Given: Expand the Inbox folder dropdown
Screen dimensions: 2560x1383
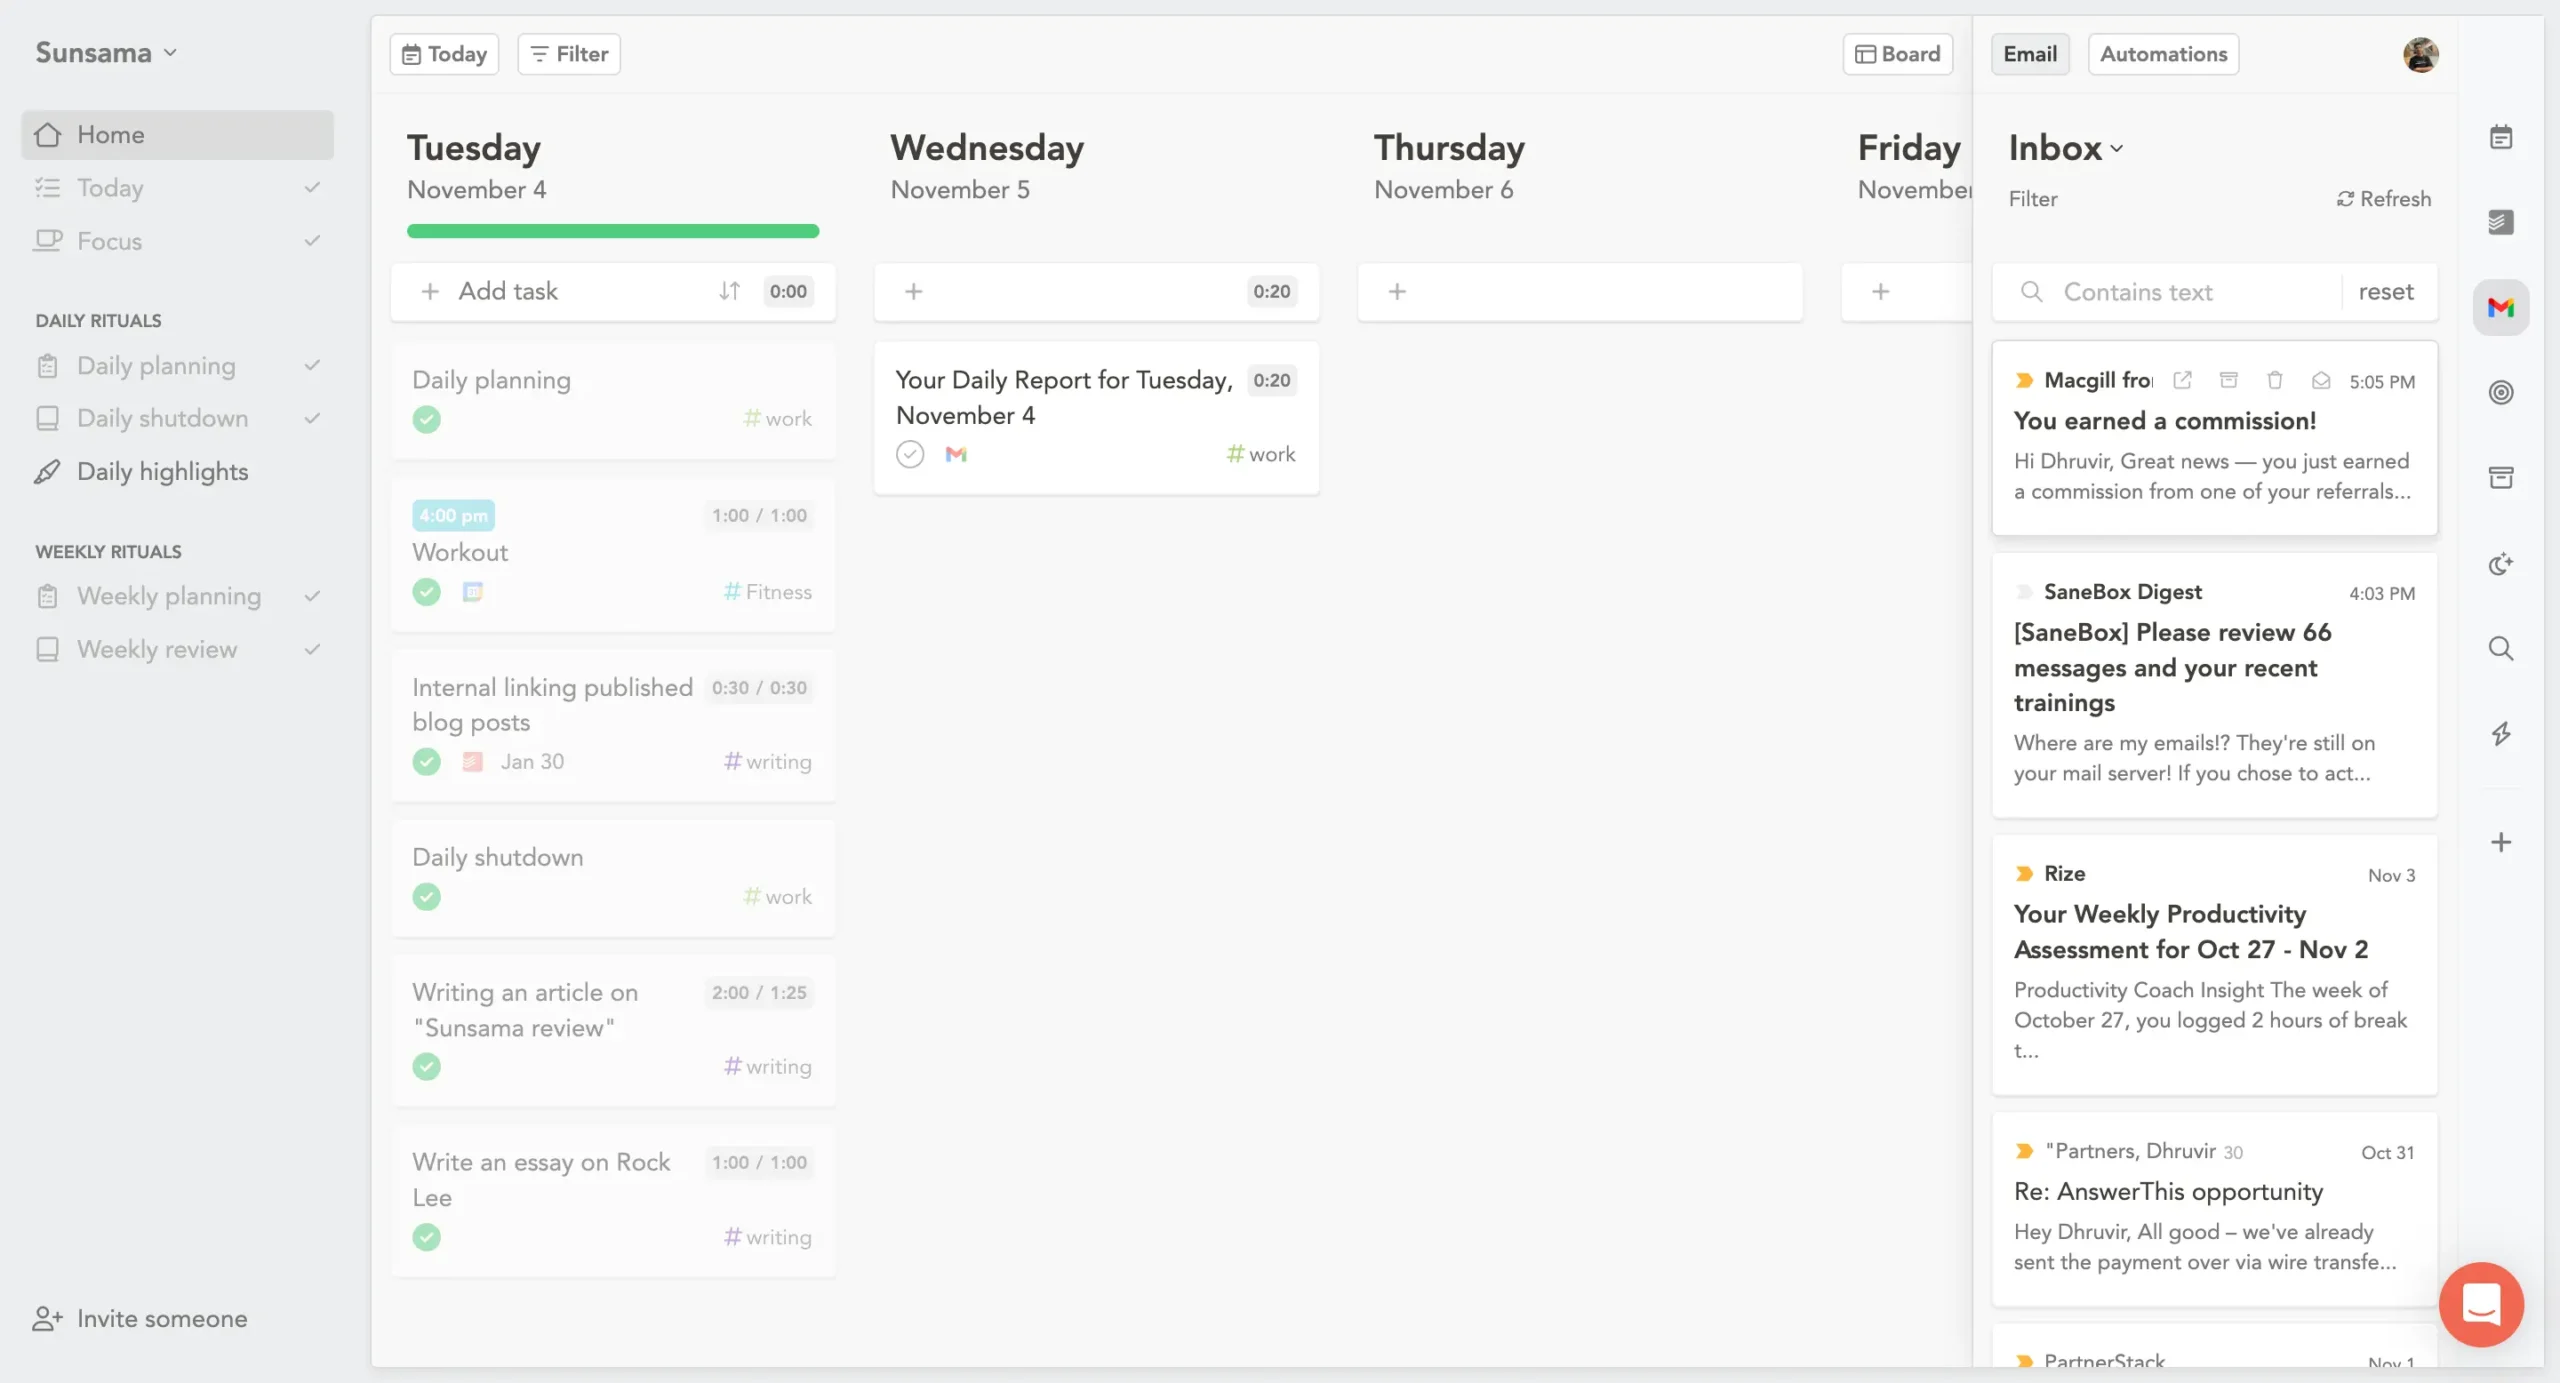Looking at the screenshot, I should (x=2115, y=148).
